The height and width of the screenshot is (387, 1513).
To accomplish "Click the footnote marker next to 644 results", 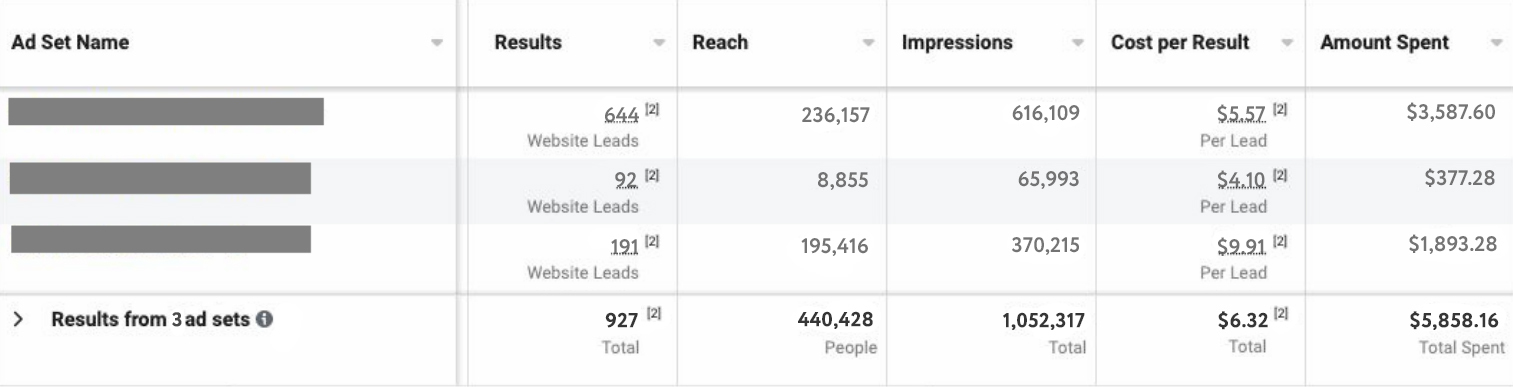I will tap(652, 110).
